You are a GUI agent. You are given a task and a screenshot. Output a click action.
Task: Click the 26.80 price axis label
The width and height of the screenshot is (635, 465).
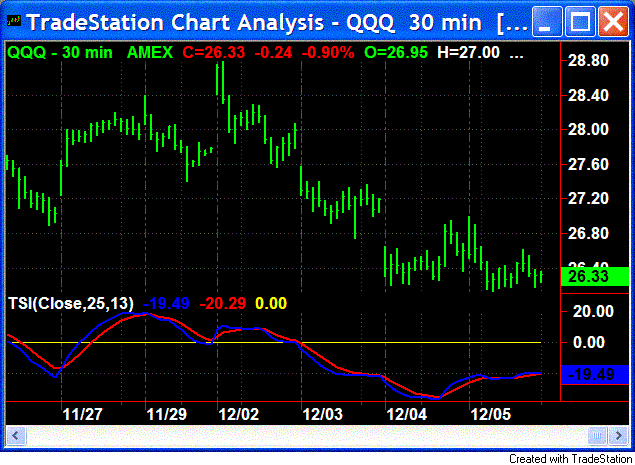(x=588, y=233)
